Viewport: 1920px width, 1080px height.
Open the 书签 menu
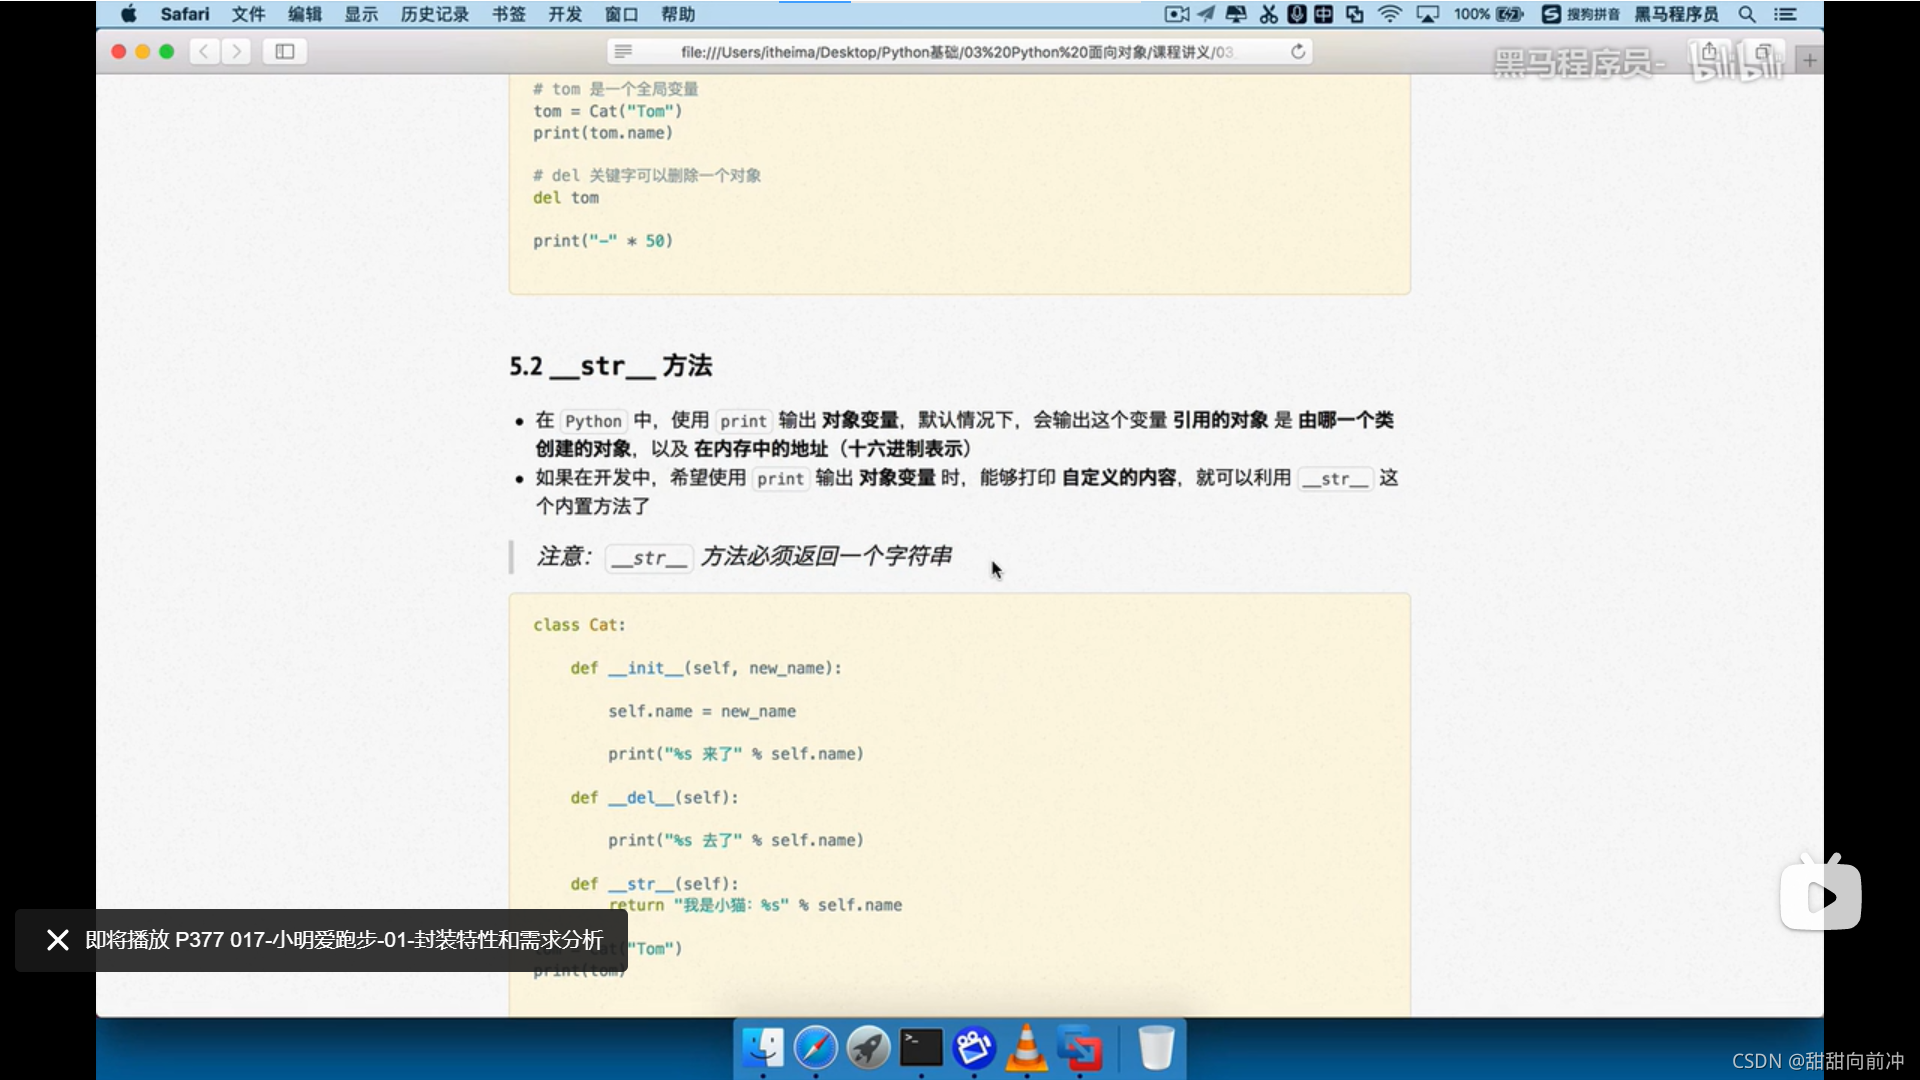click(x=509, y=14)
